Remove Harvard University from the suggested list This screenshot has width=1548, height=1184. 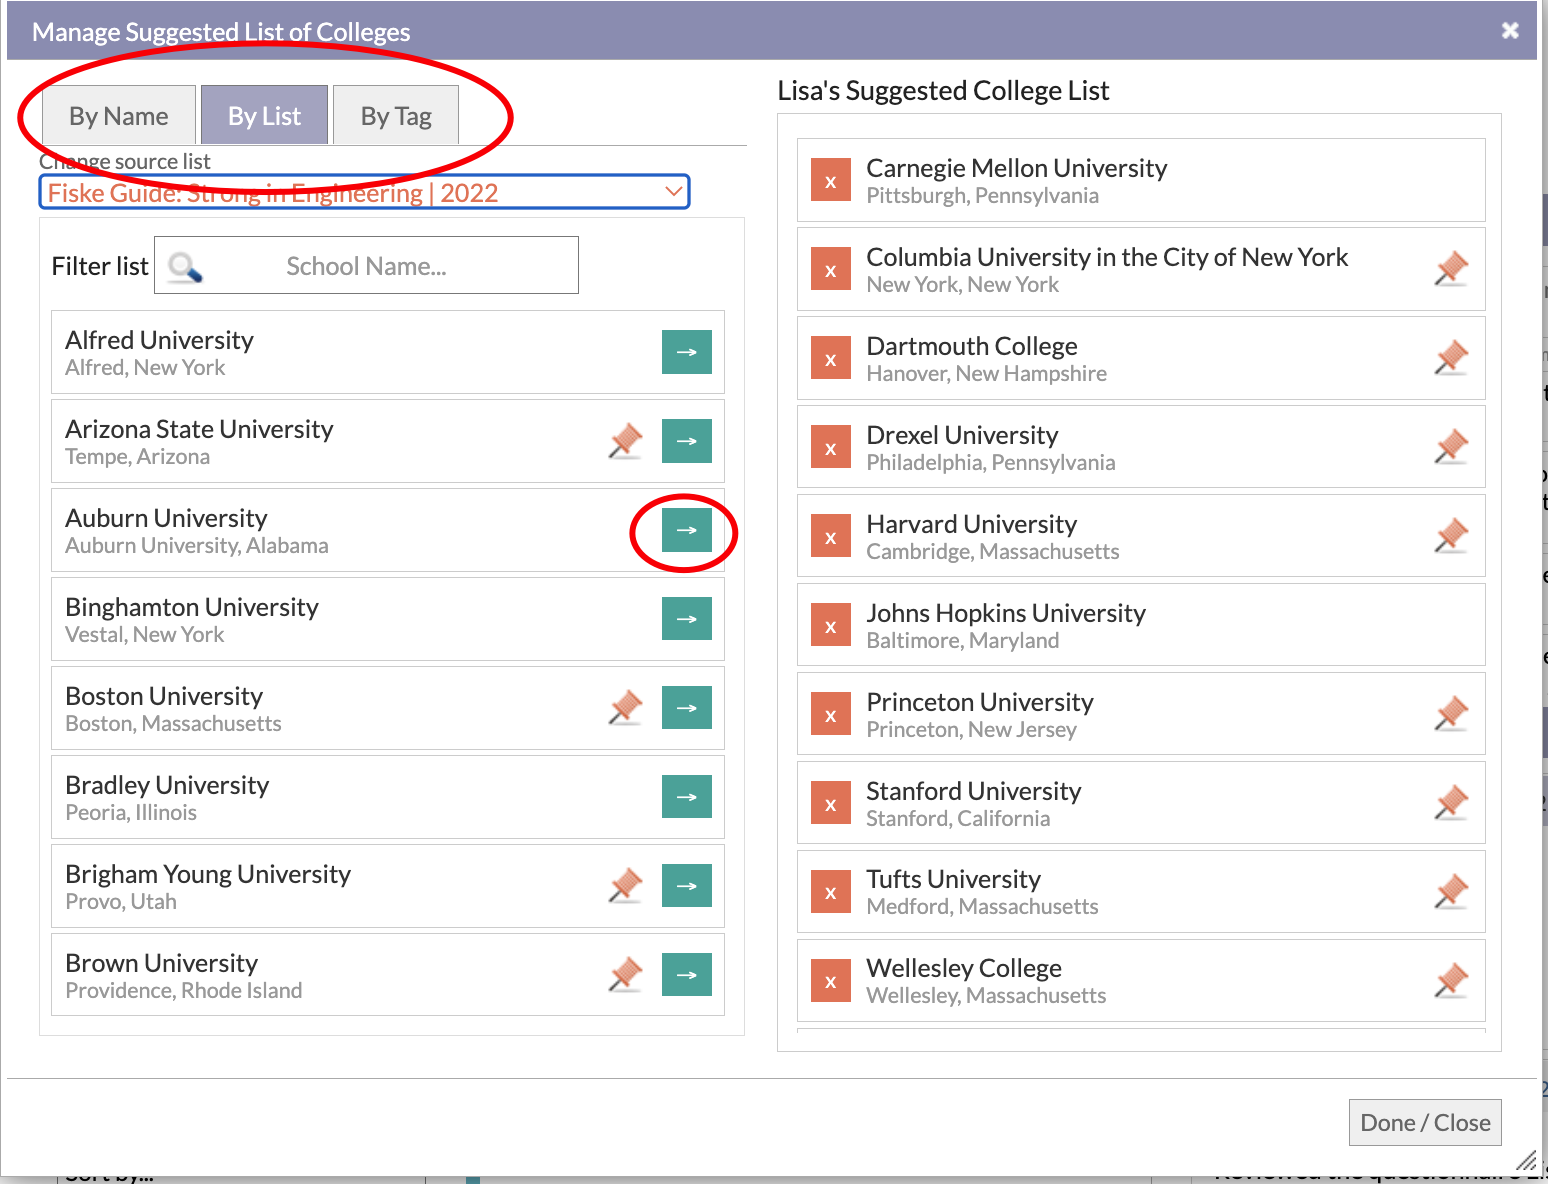(x=830, y=537)
